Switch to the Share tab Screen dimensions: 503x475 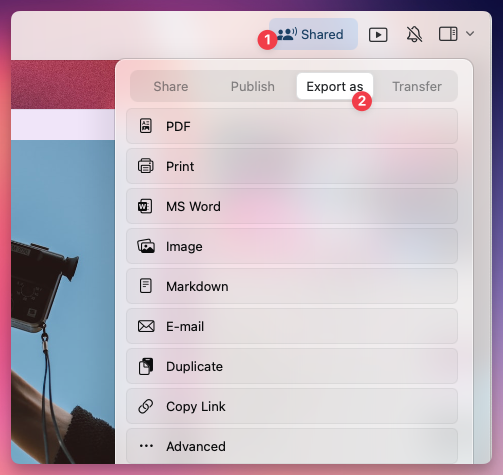point(171,86)
